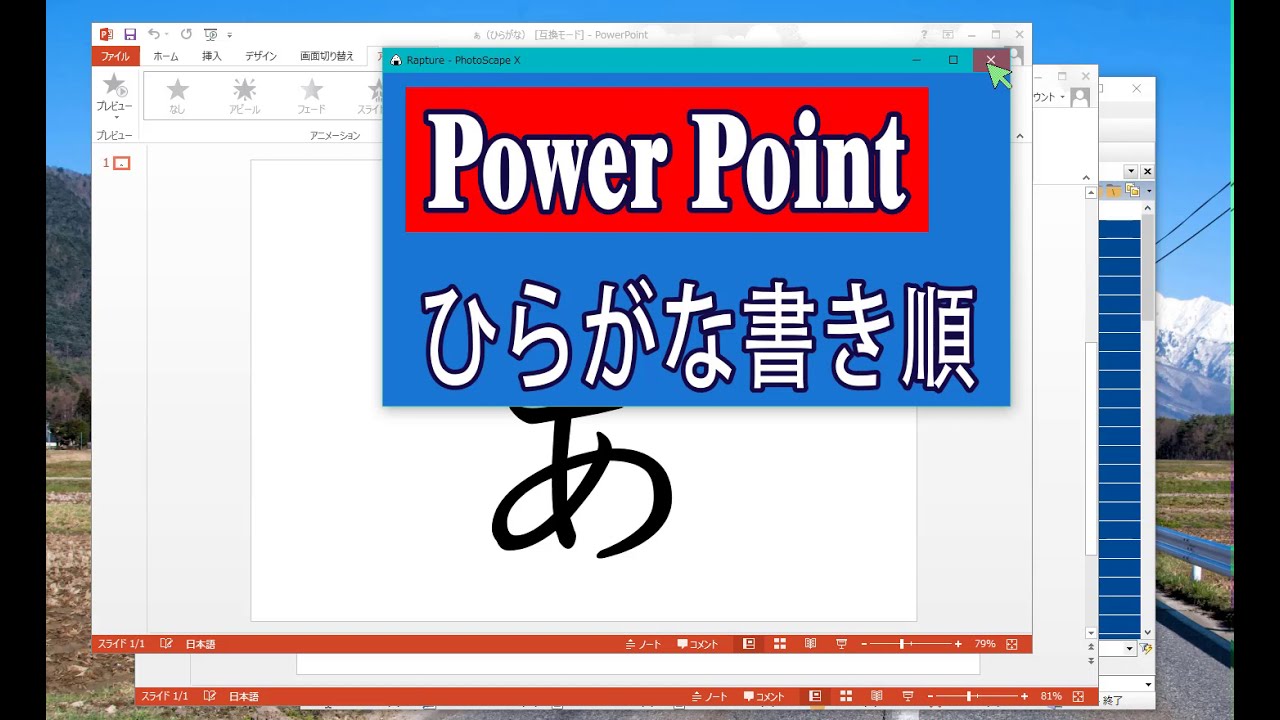Fit slide to window icon in front status bar
This screenshot has width=1280, height=720.
(1012, 644)
